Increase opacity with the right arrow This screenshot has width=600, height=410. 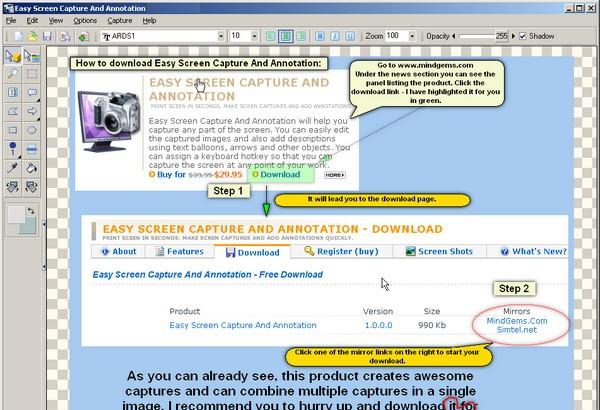coord(513,36)
